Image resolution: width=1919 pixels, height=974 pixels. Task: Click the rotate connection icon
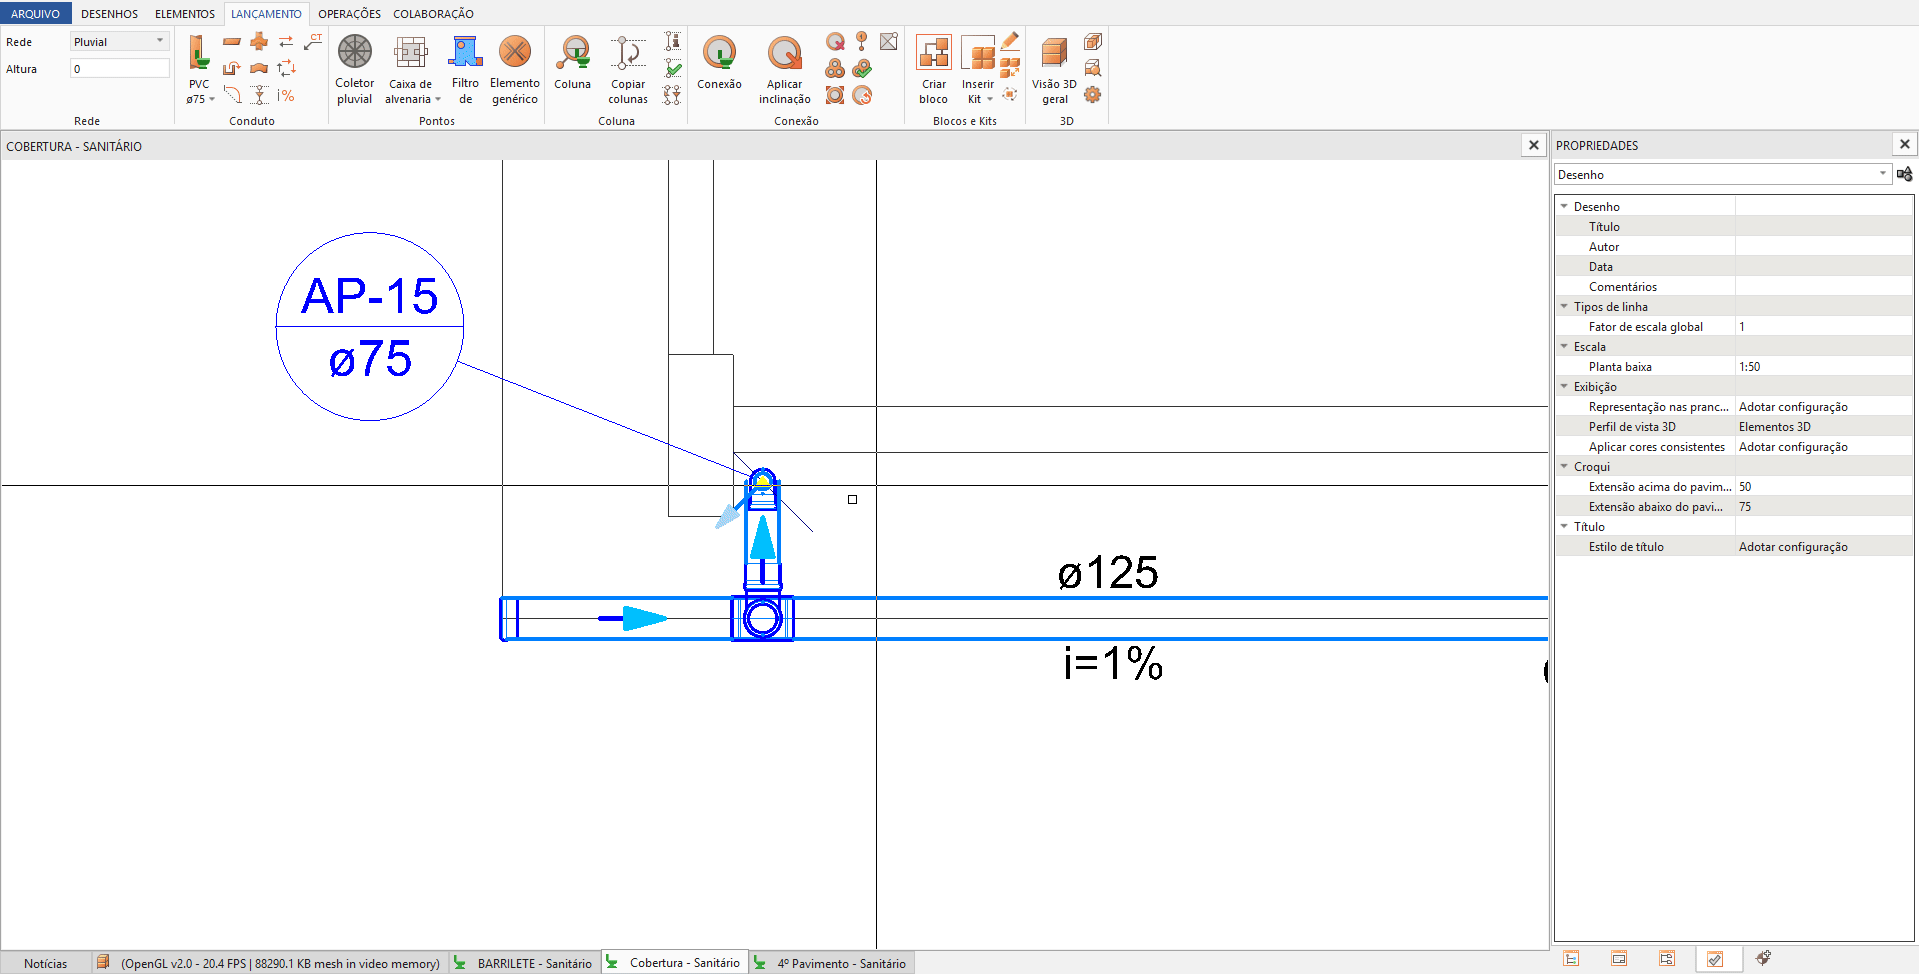[862, 95]
